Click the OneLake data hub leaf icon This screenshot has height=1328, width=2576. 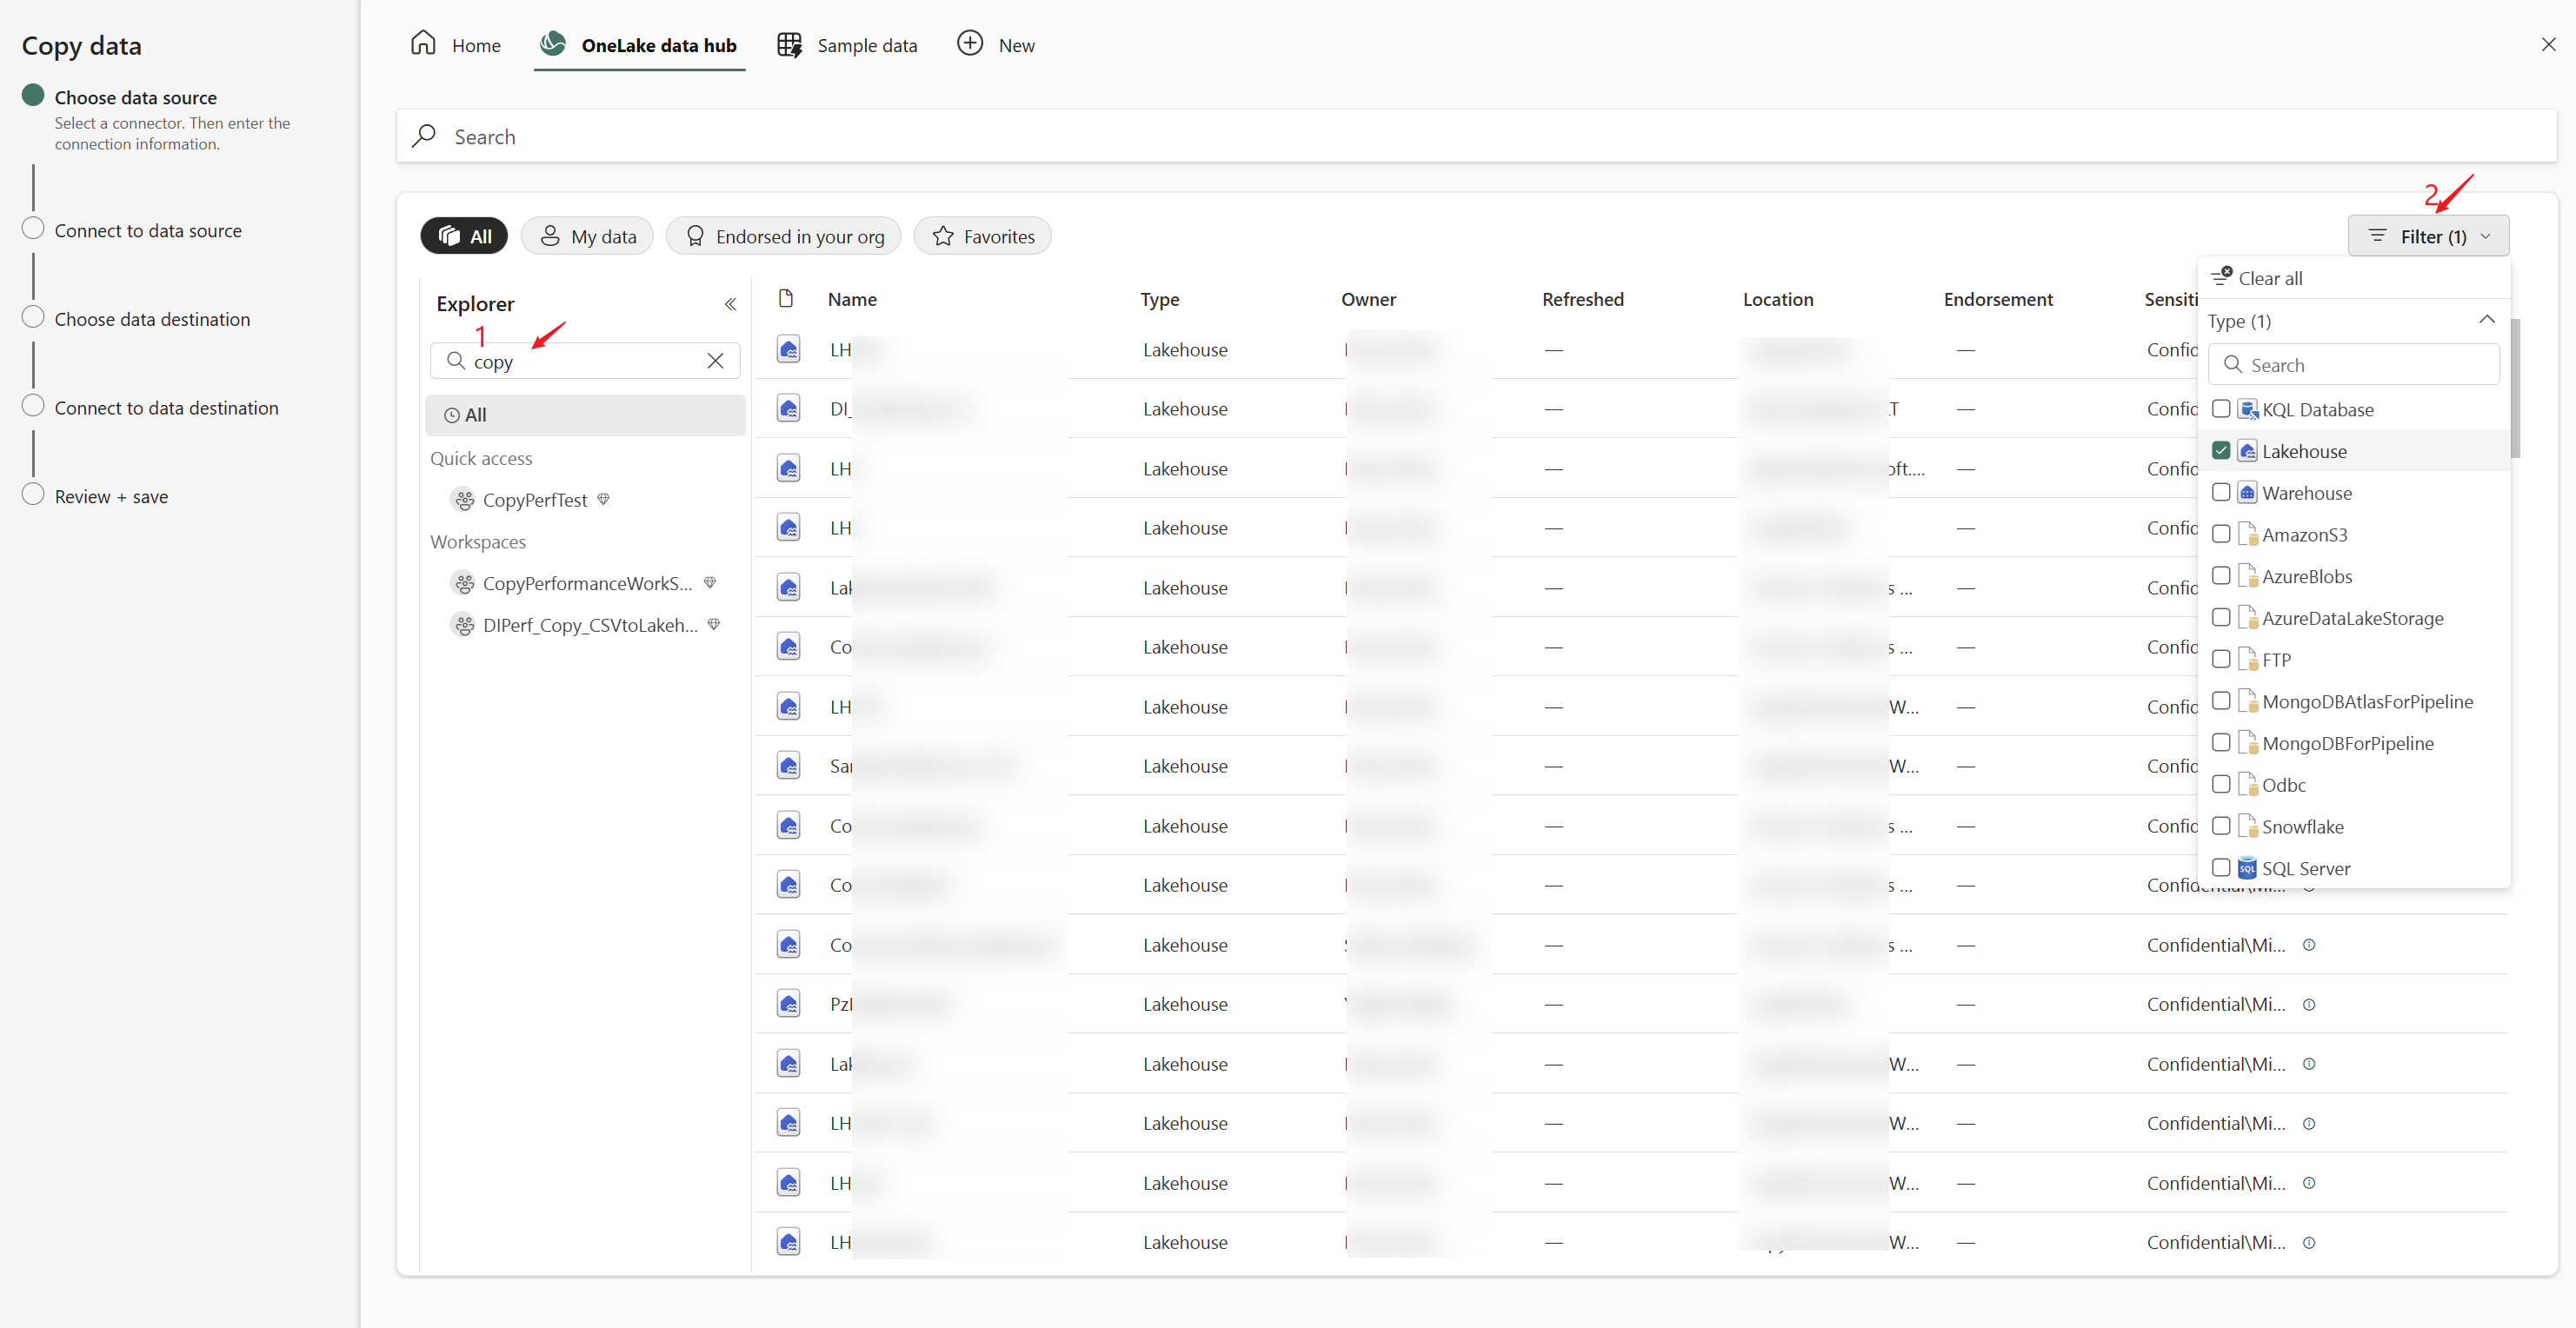point(552,43)
